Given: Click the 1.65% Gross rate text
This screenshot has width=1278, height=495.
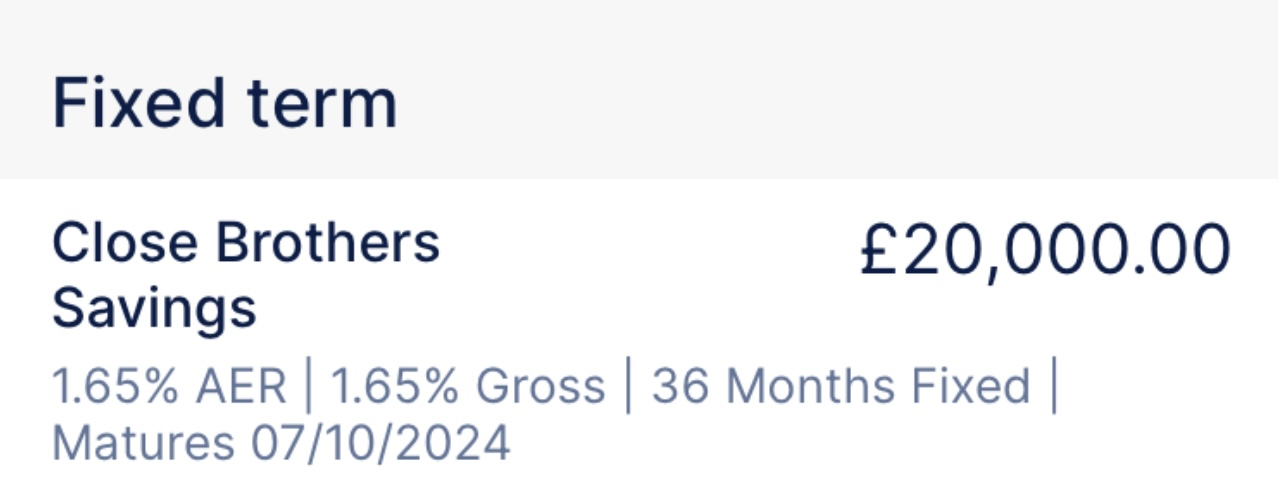Looking at the screenshot, I should [468, 387].
